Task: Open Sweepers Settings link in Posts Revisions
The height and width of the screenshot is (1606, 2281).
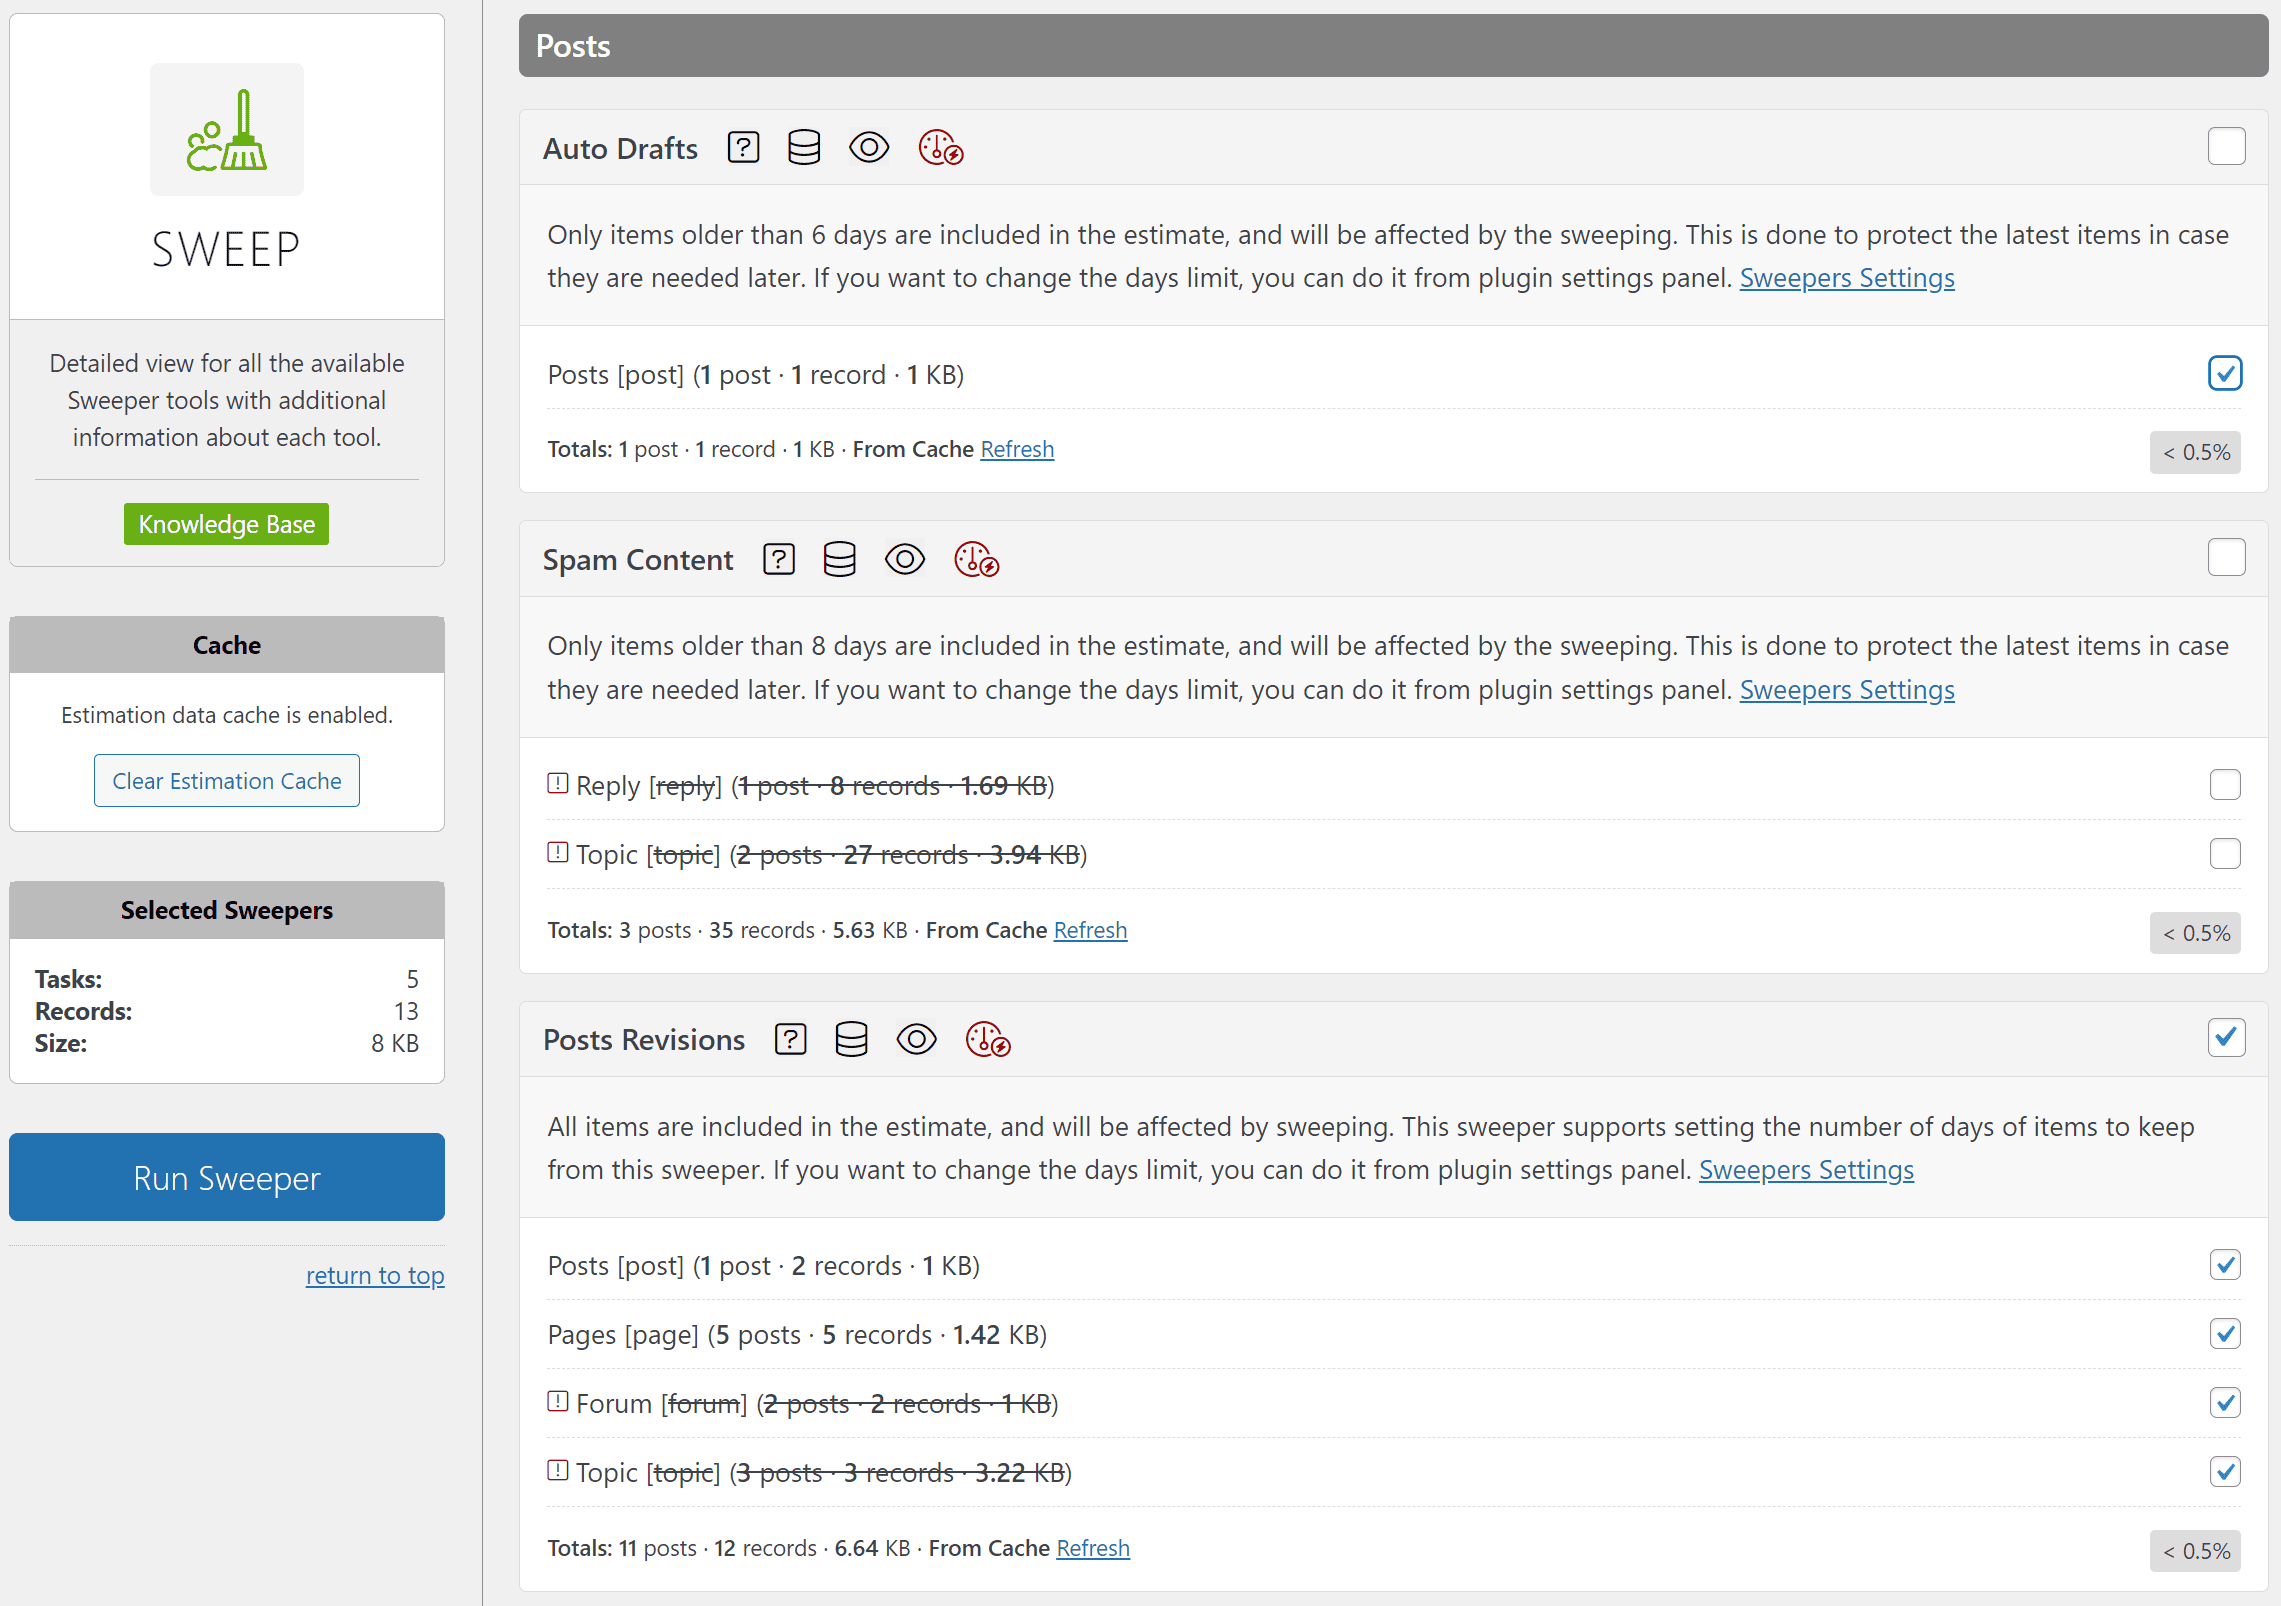Action: pyautogui.click(x=1806, y=1170)
